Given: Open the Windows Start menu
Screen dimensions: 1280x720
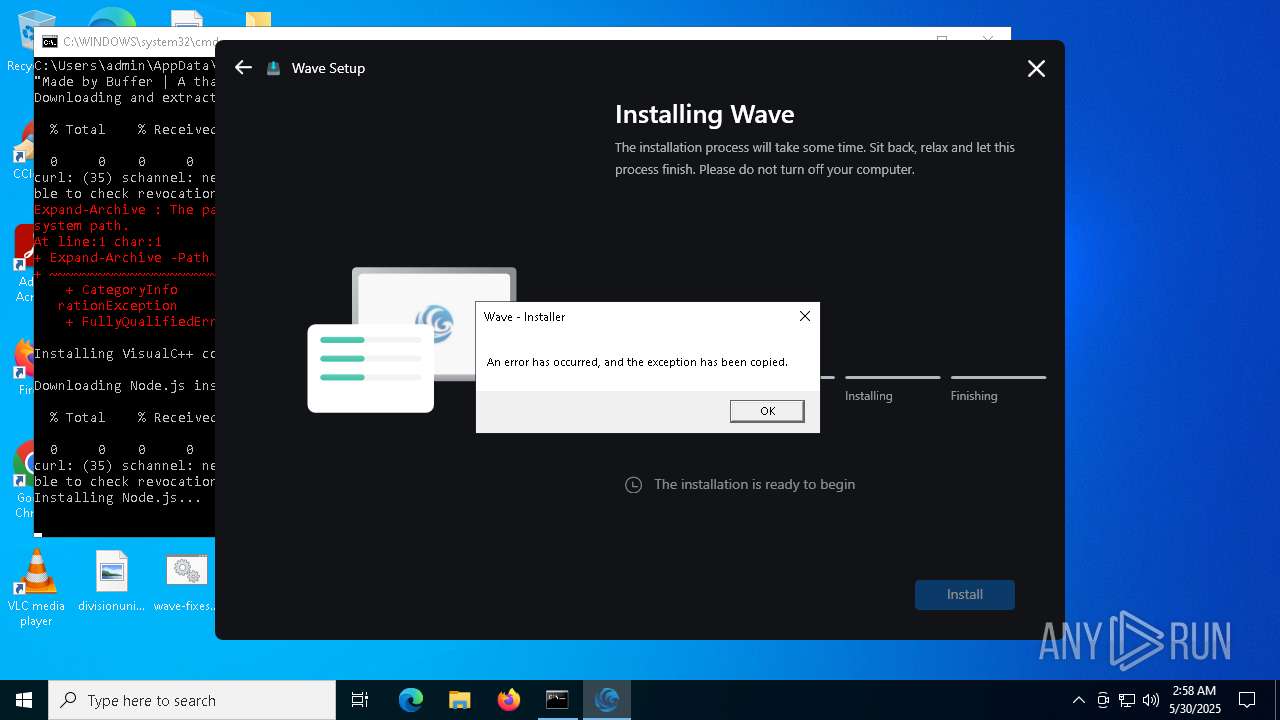Looking at the screenshot, I should click(x=24, y=700).
